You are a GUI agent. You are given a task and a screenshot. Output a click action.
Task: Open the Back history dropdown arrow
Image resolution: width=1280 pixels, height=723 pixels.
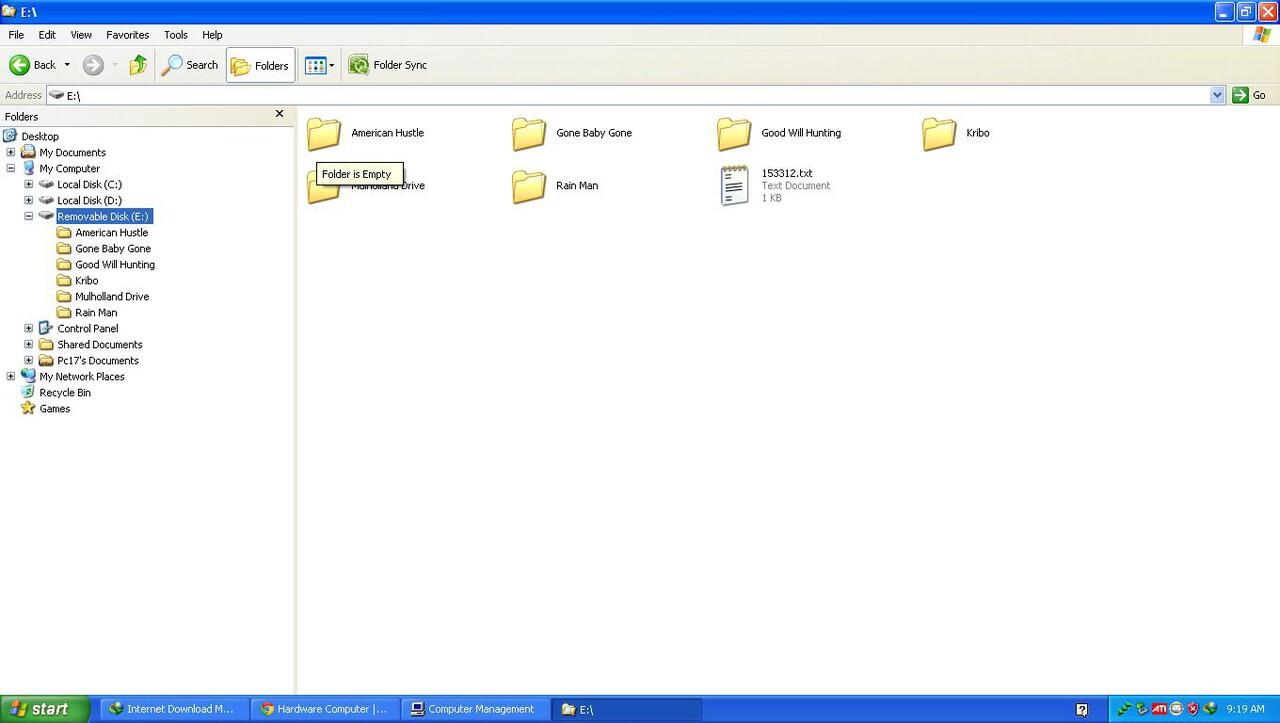[67, 65]
